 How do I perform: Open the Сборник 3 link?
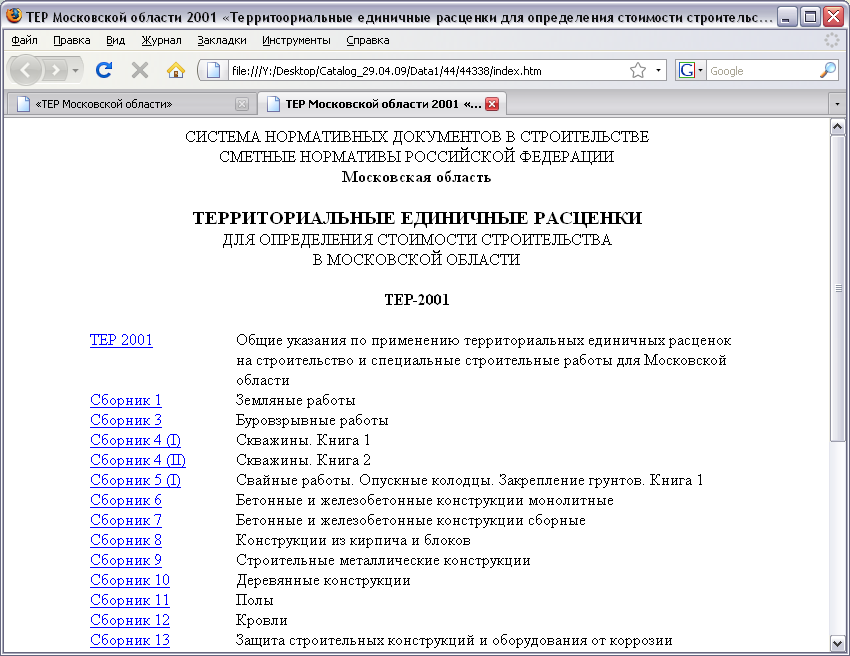(x=126, y=420)
